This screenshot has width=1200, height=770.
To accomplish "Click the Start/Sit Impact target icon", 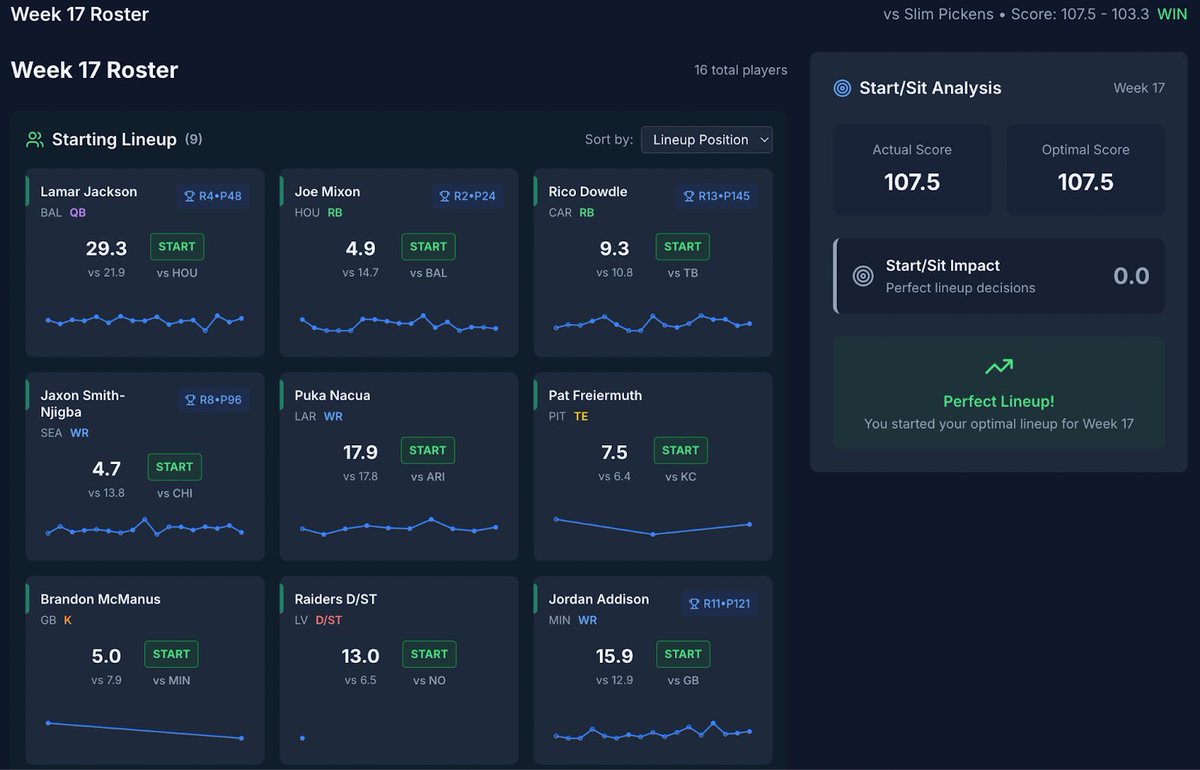I will (863, 276).
